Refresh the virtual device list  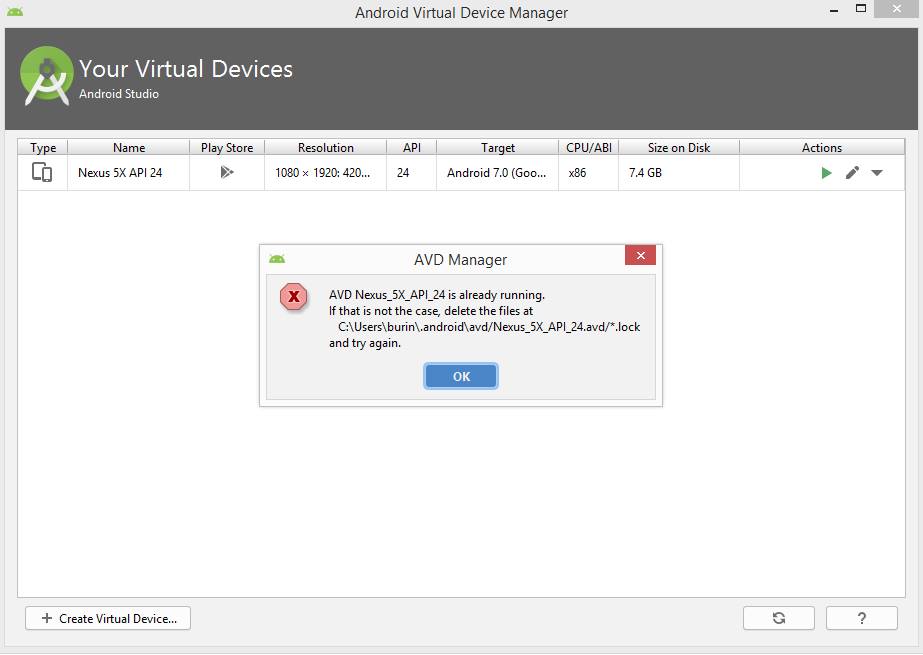779,618
